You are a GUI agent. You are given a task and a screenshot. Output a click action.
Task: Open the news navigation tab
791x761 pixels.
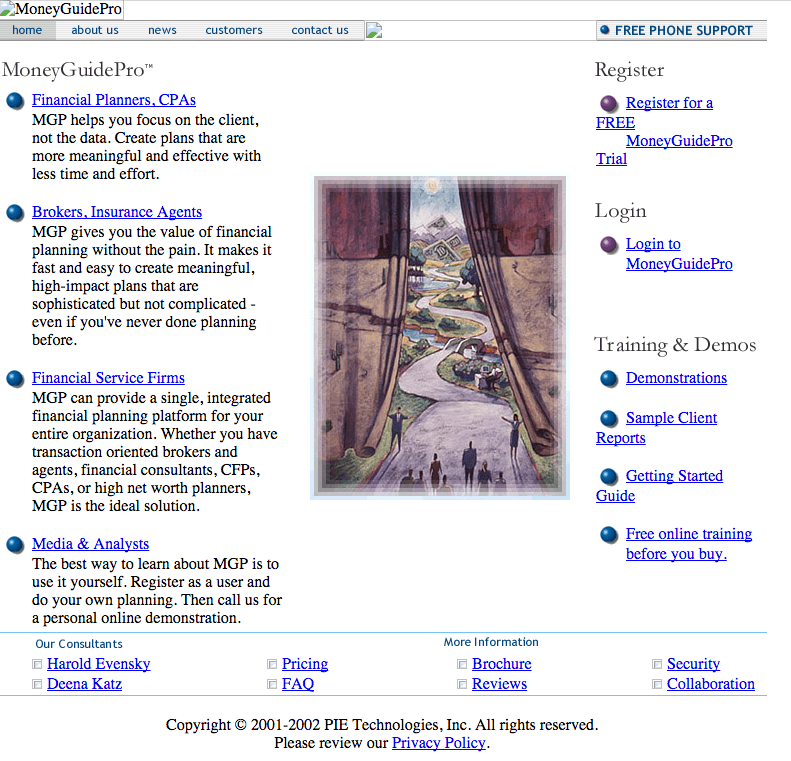(x=162, y=30)
